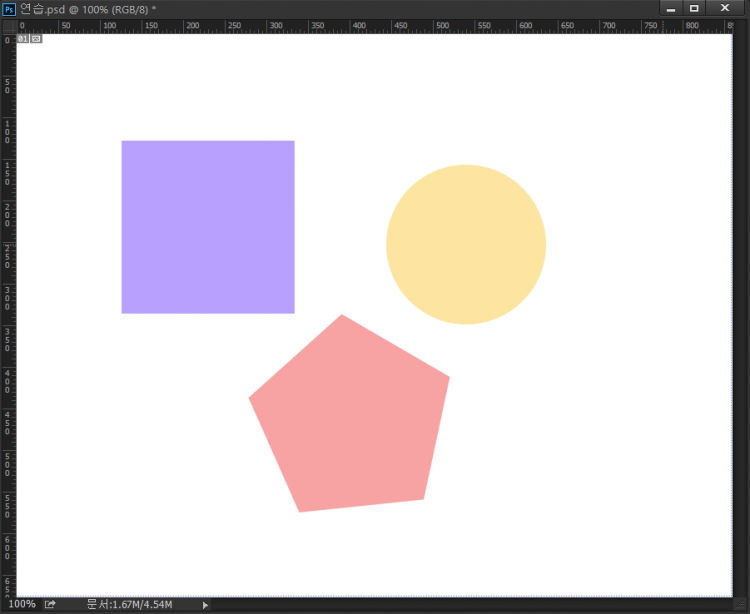Click the slice number 01 badge
This screenshot has height=614, width=750.
click(23, 39)
